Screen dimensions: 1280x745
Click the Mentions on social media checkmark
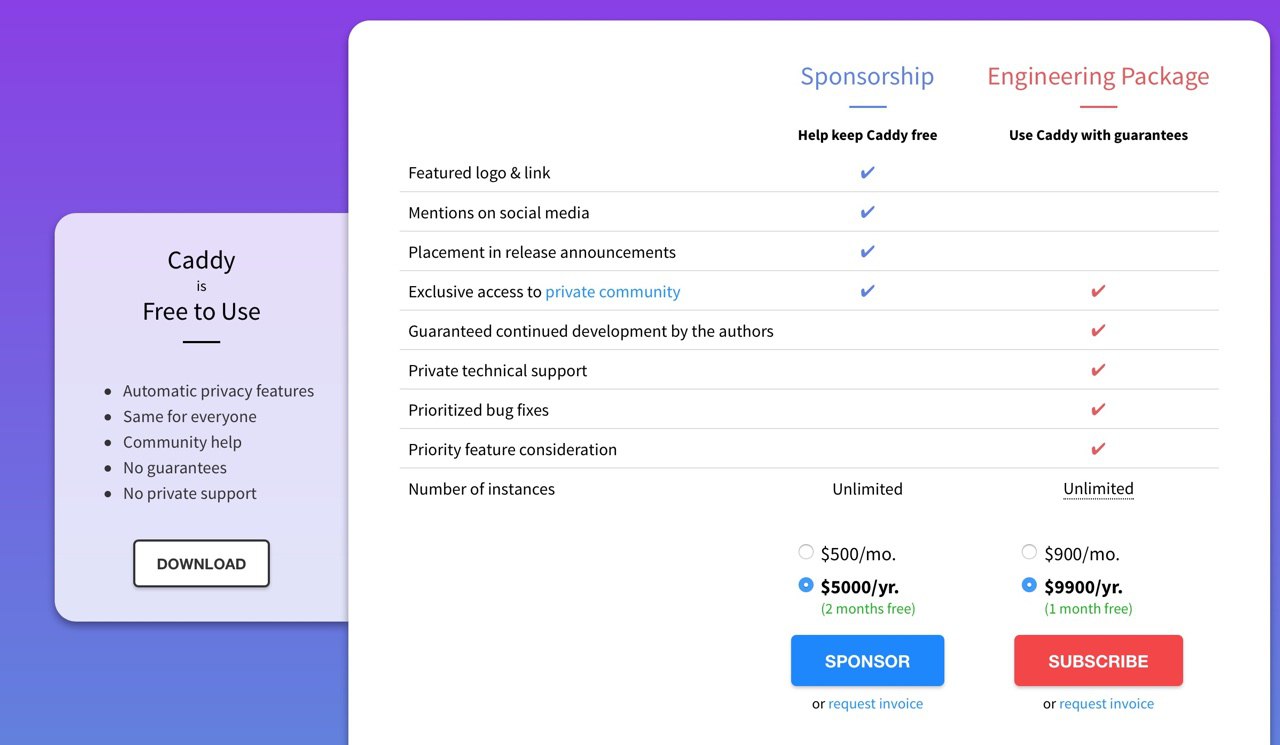click(x=867, y=212)
